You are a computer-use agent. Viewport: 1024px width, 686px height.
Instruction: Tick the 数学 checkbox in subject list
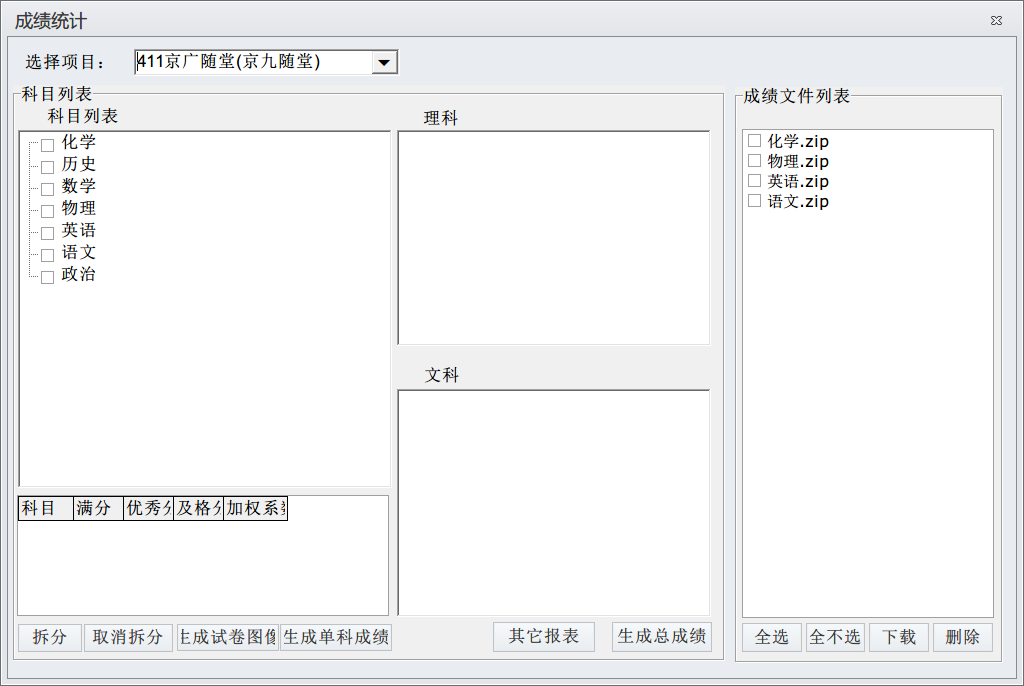tap(47, 190)
